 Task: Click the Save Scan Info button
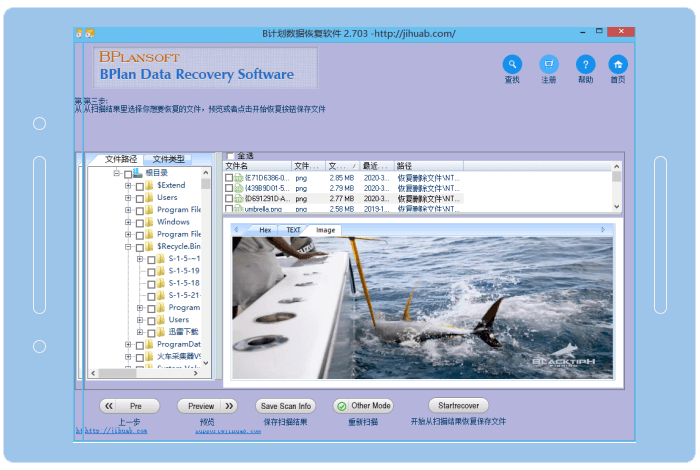(x=286, y=406)
